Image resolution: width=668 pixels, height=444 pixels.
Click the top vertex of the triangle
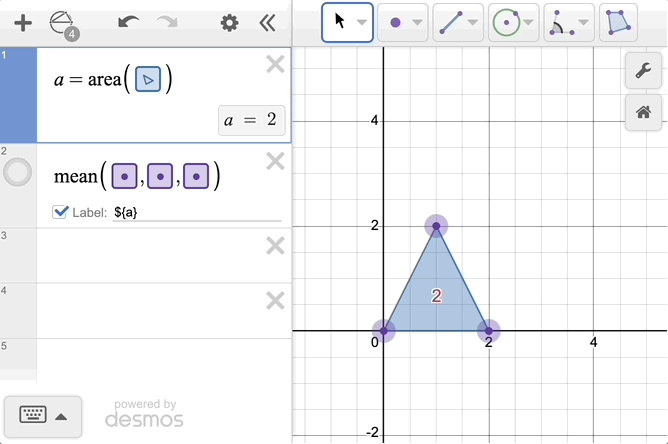tap(436, 225)
